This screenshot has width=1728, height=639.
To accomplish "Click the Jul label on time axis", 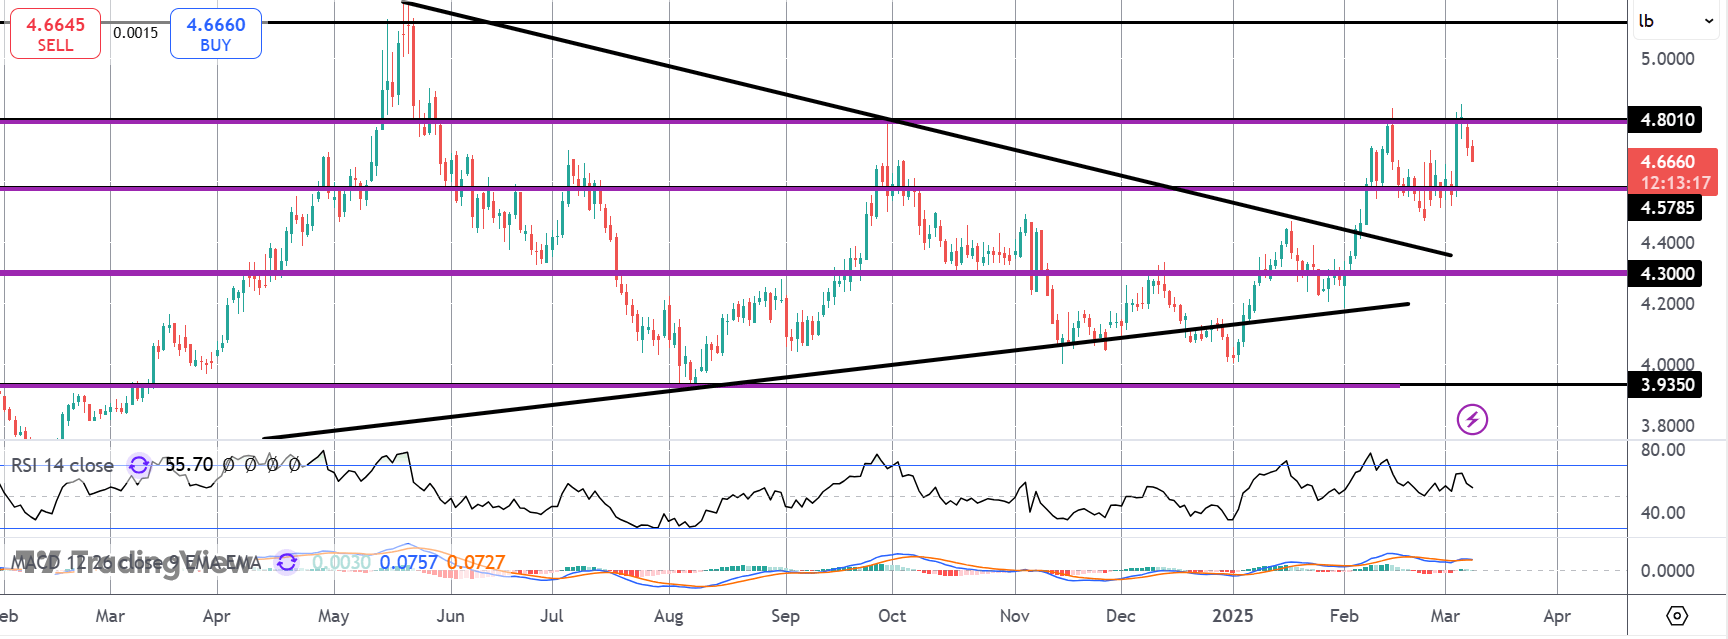I will (551, 616).
